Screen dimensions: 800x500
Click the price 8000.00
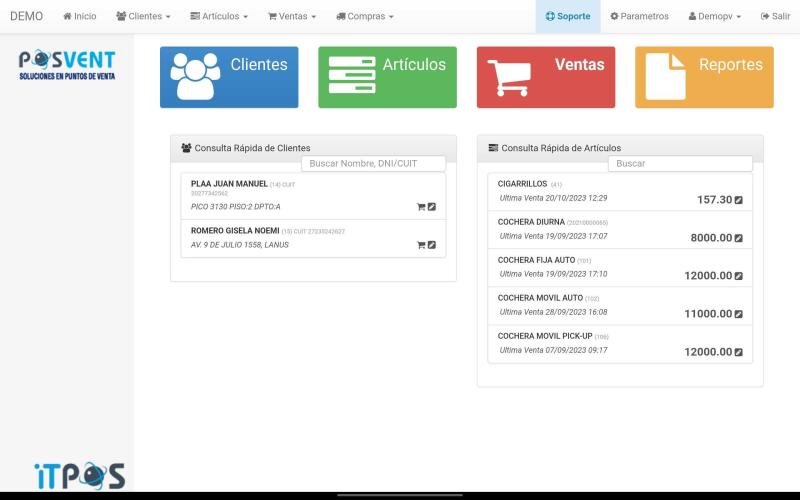(x=711, y=238)
